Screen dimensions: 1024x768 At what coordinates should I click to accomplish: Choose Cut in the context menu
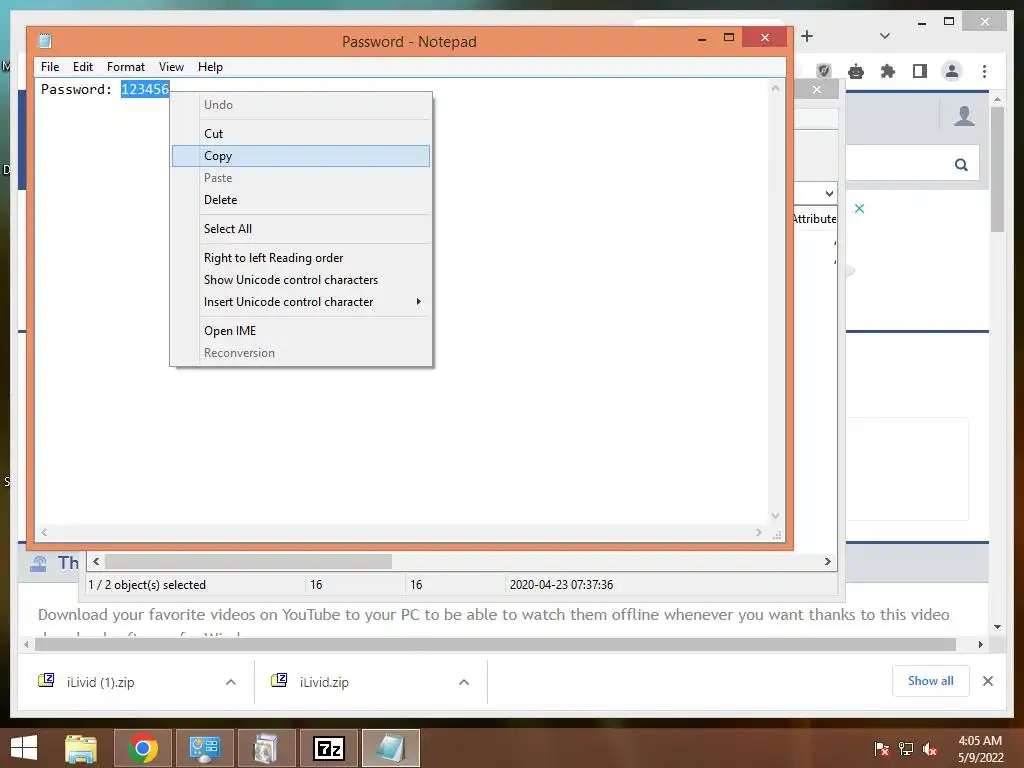(300, 134)
